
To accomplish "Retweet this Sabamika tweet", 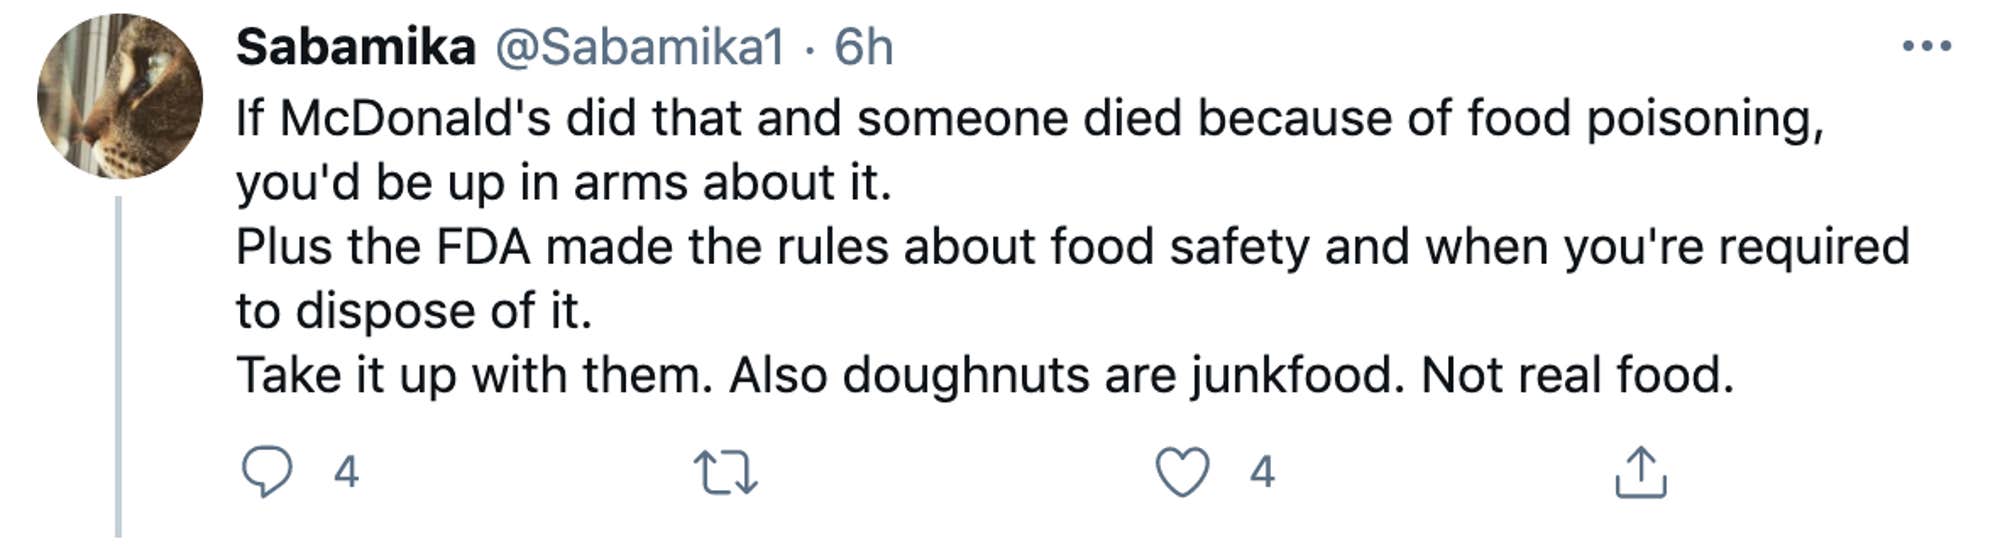I will pyautogui.click(x=726, y=473).
